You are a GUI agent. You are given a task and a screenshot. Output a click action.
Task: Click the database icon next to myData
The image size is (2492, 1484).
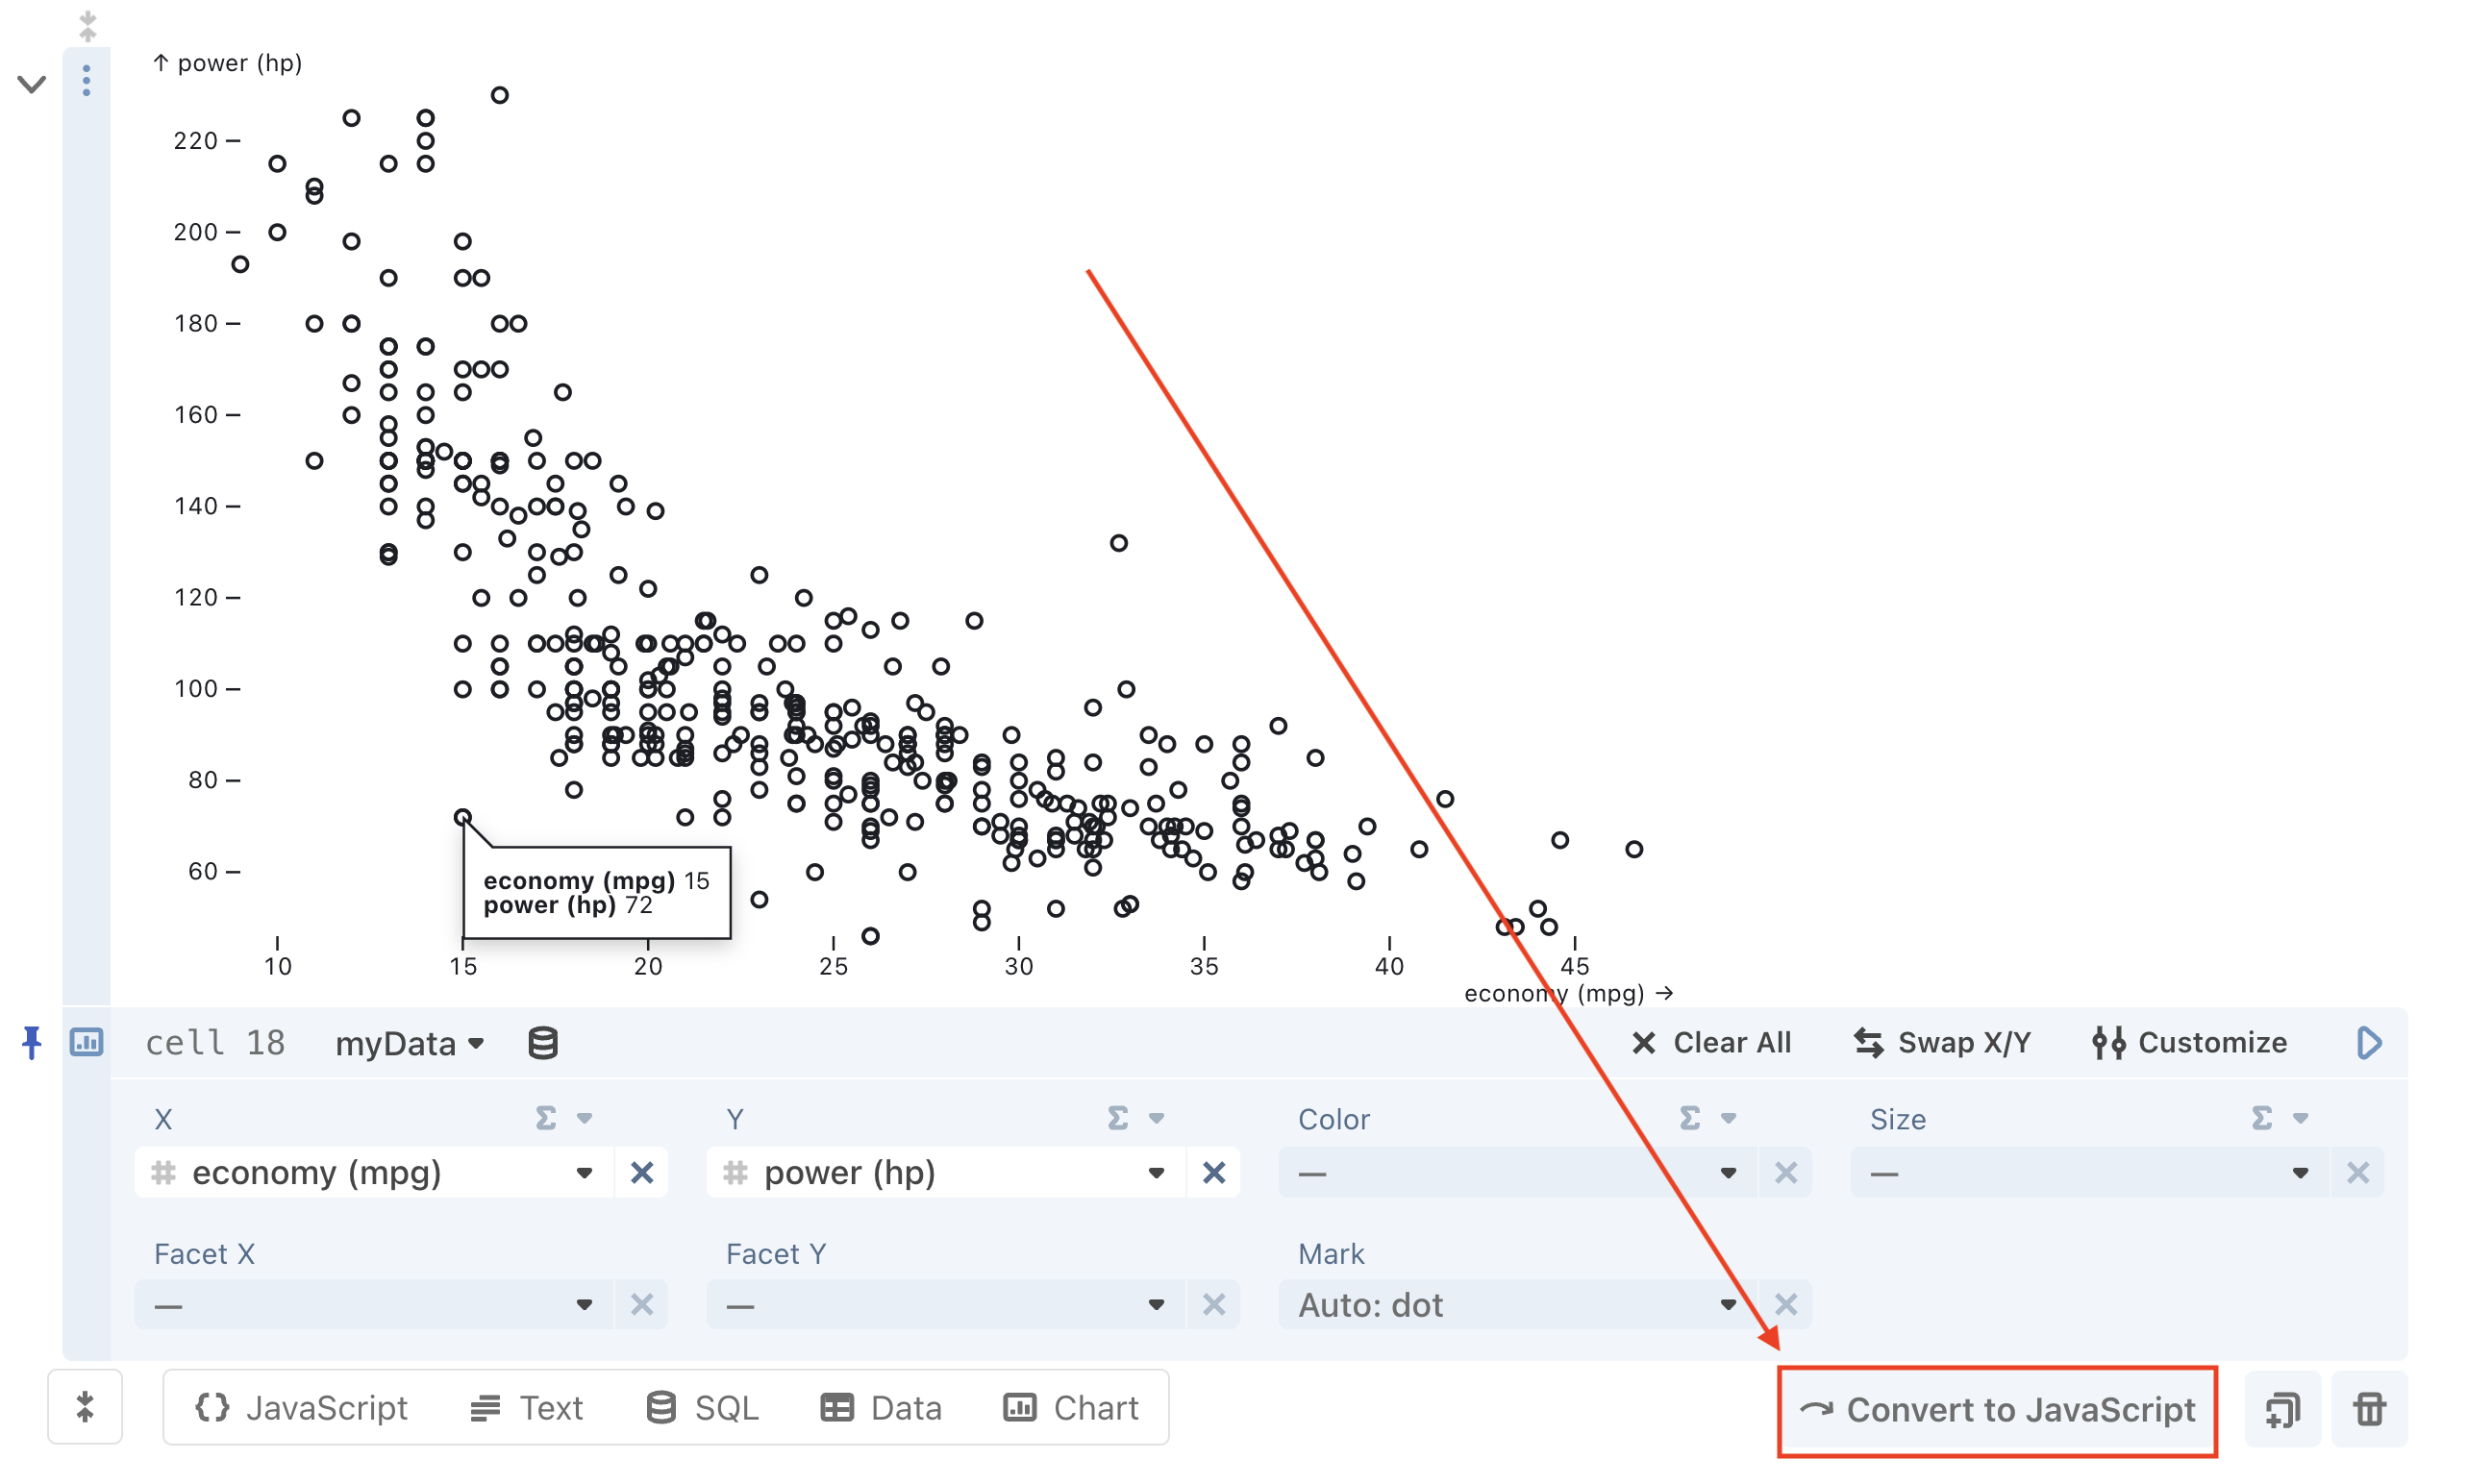(x=541, y=1043)
